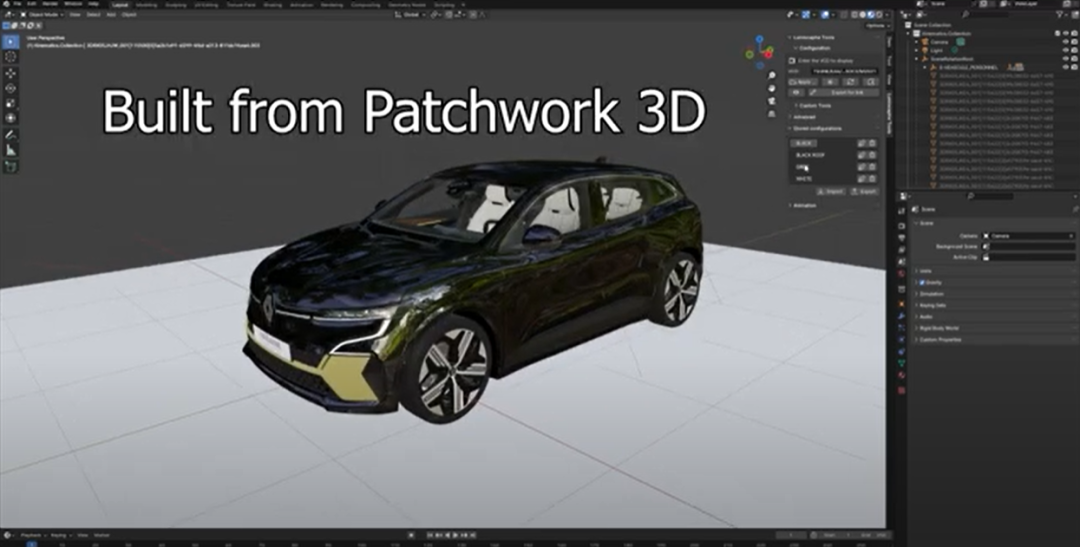This screenshot has height=547, width=1080.
Task: Select the Measure ruler tool
Action: [10, 150]
